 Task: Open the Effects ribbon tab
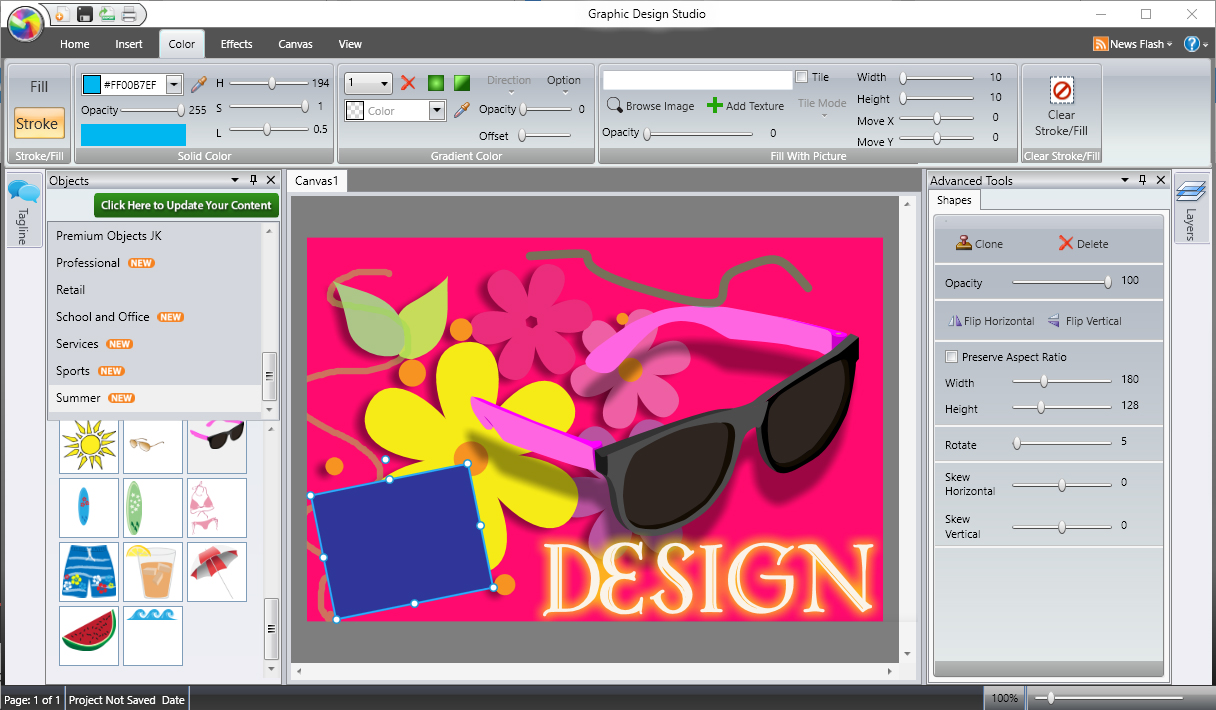click(x=237, y=44)
